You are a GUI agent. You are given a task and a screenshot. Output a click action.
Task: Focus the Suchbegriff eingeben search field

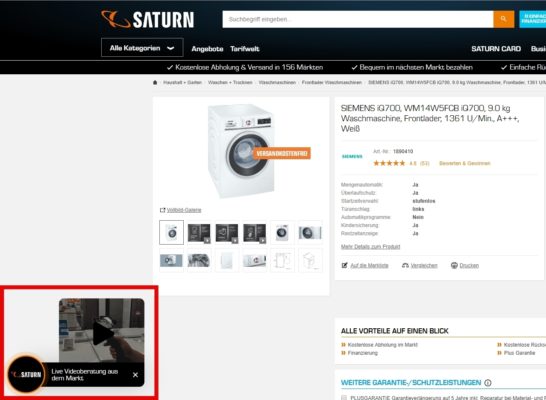tap(358, 19)
